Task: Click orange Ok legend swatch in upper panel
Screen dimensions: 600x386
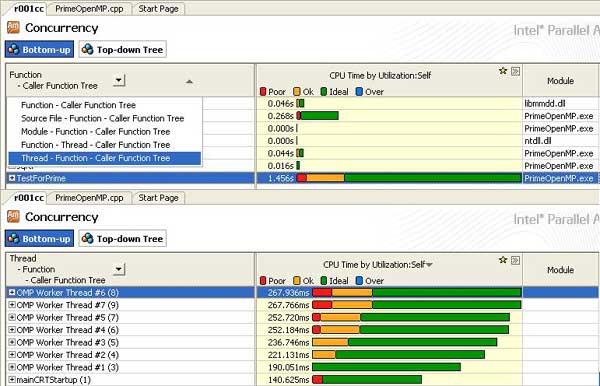Action: click(297, 92)
